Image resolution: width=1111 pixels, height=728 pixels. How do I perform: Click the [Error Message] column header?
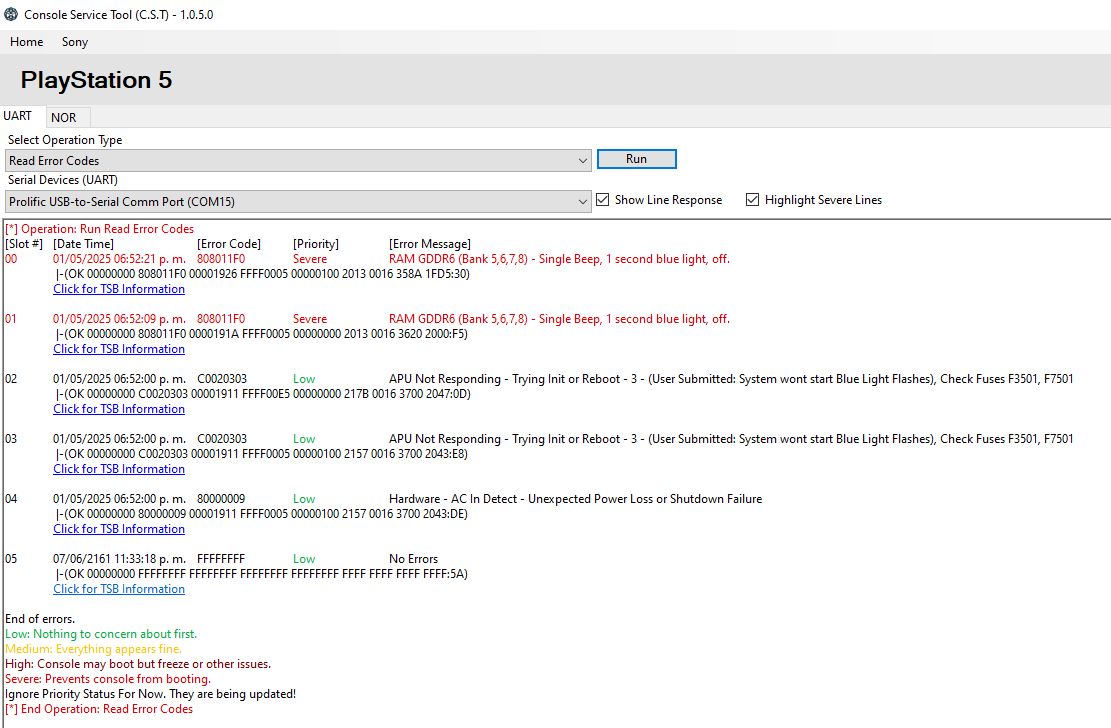coord(430,244)
